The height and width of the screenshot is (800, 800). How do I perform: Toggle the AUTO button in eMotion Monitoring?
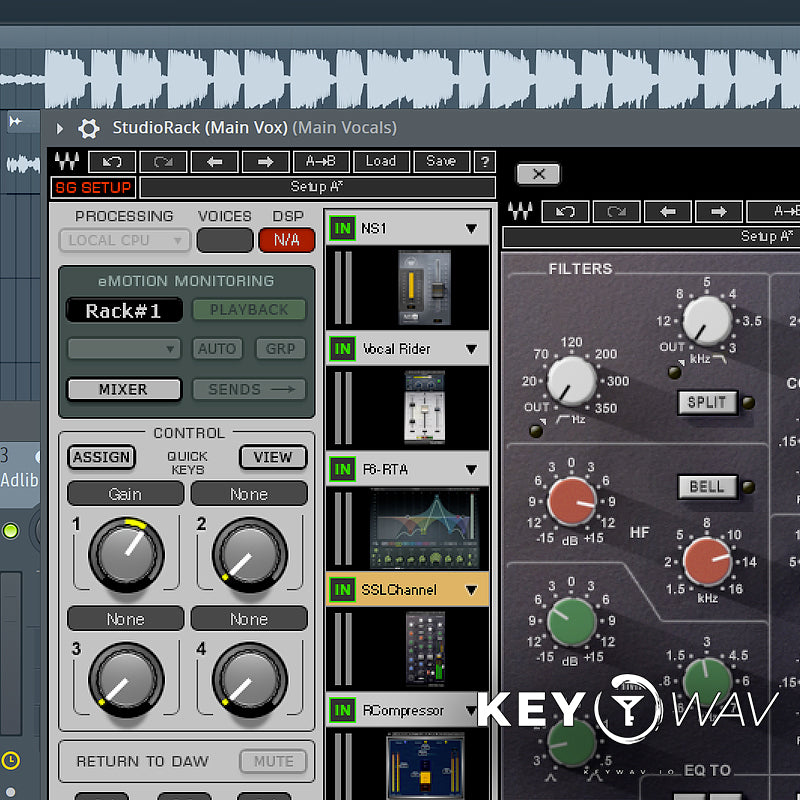(217, 349)
